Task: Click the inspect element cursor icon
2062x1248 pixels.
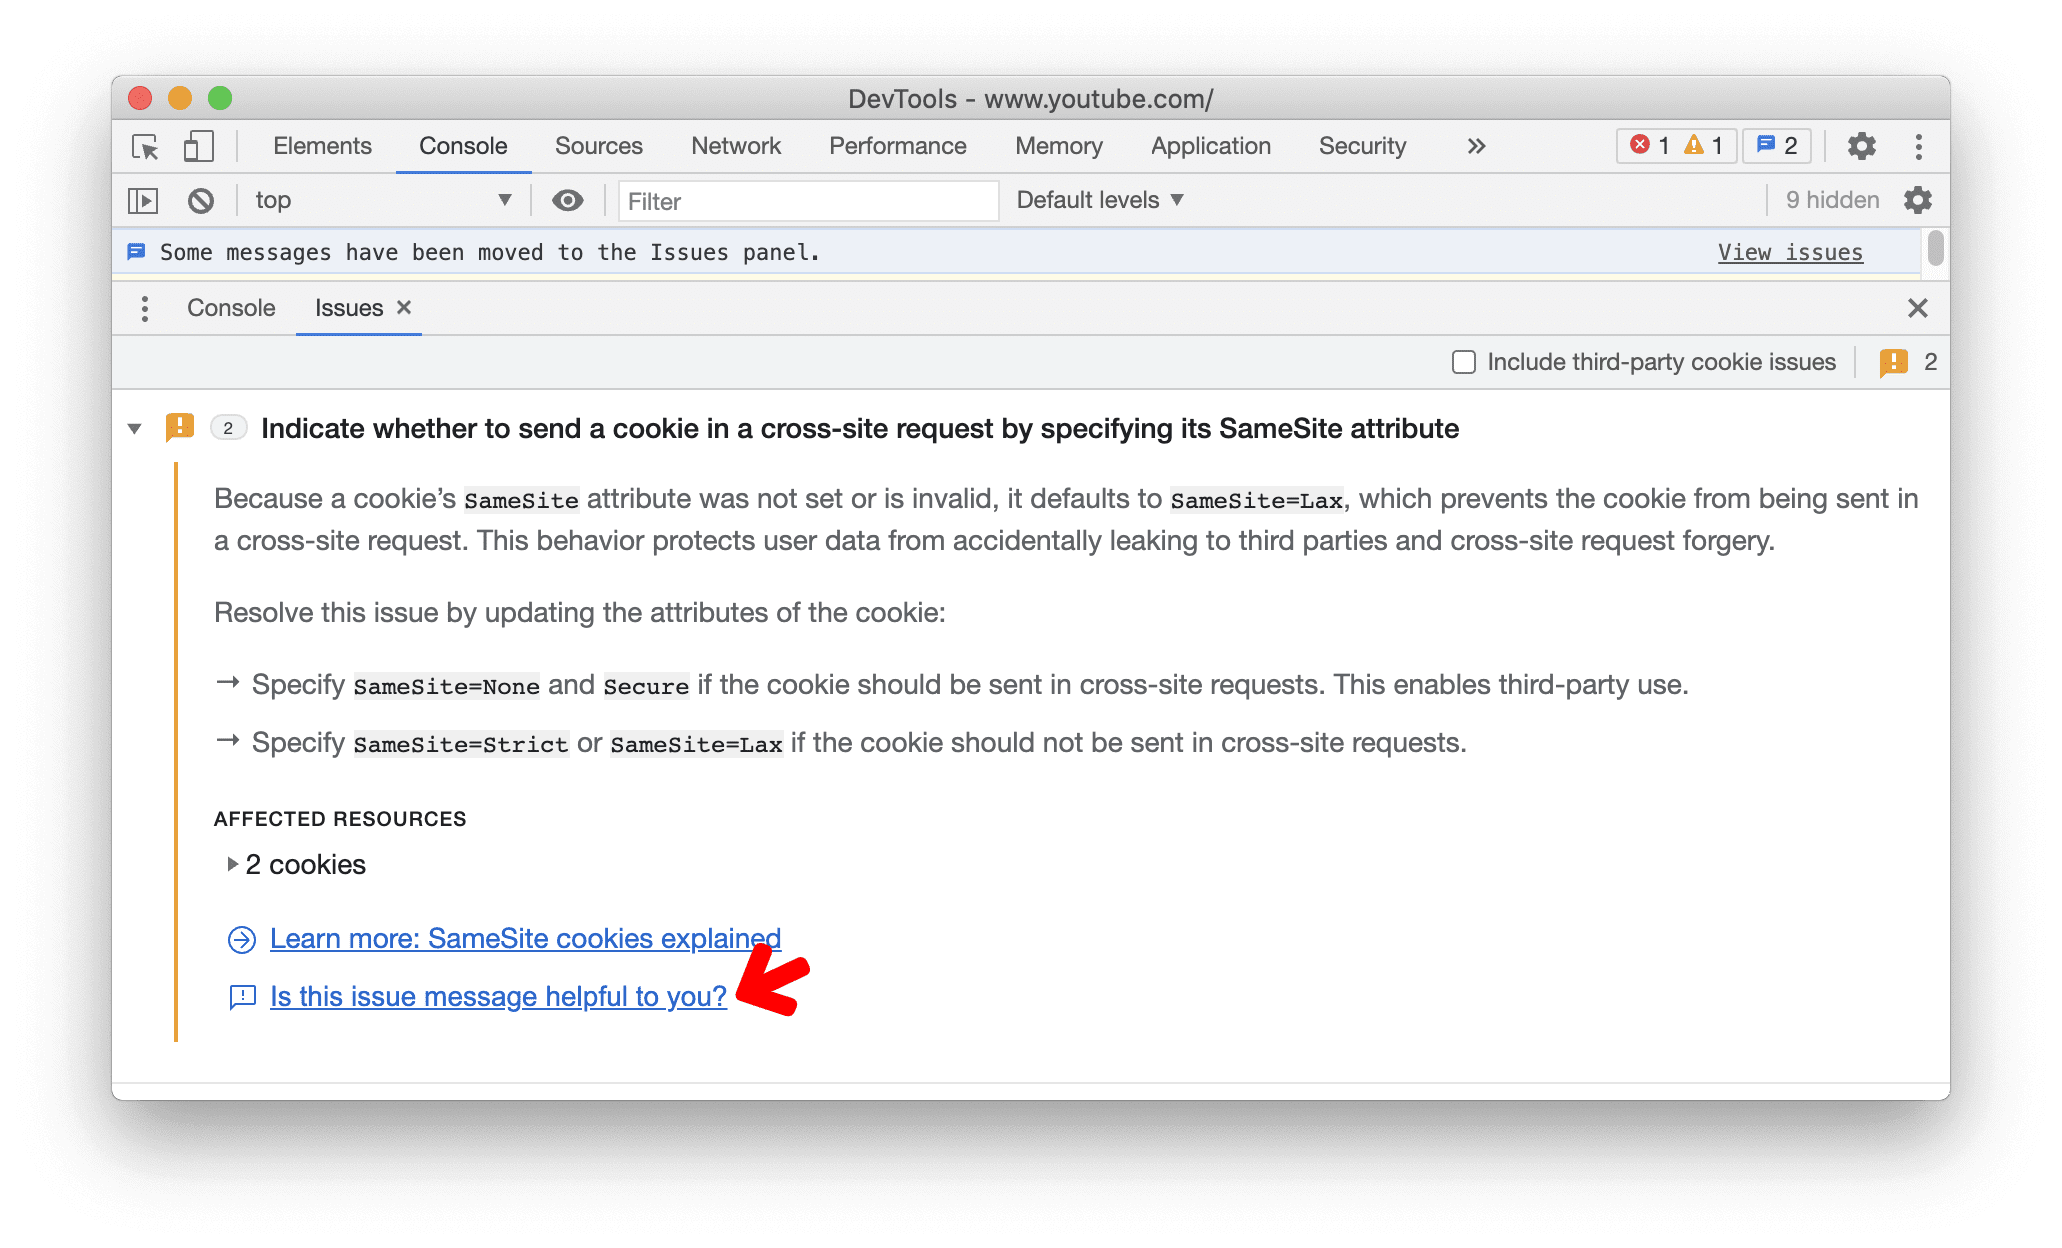Action: point(147,146)
